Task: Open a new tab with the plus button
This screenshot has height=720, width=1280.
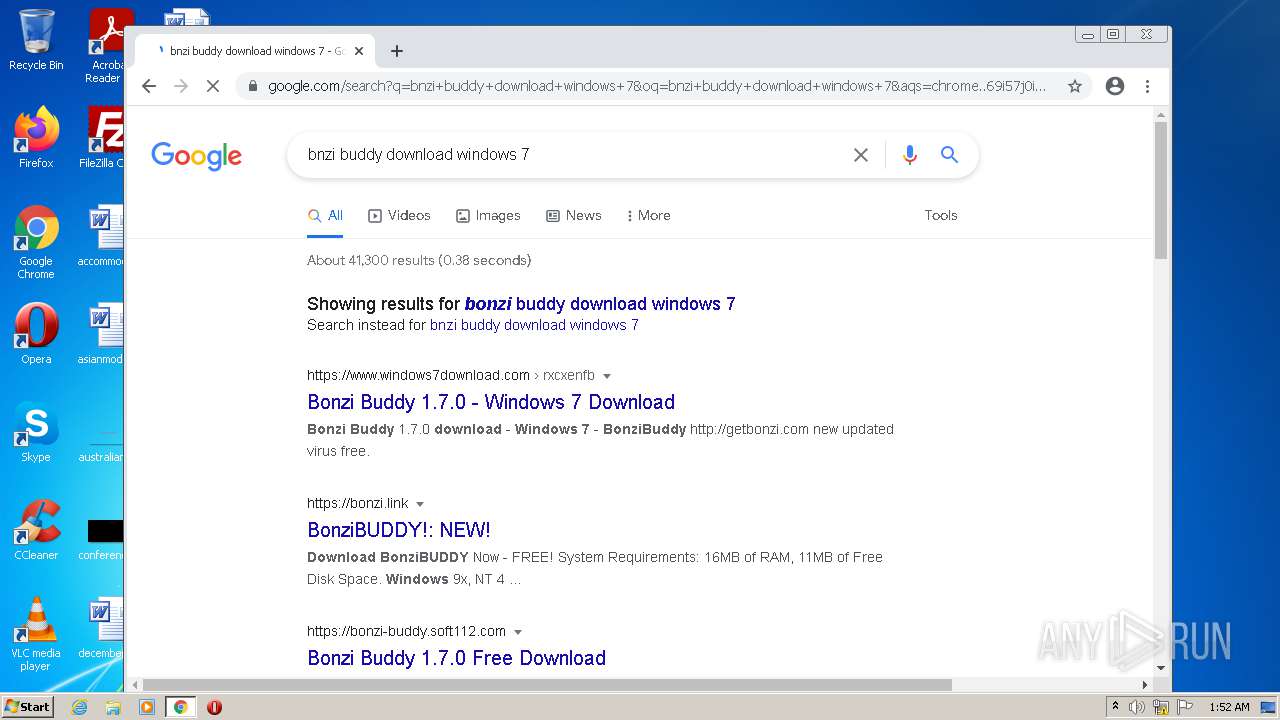Action: pos(397,51)
